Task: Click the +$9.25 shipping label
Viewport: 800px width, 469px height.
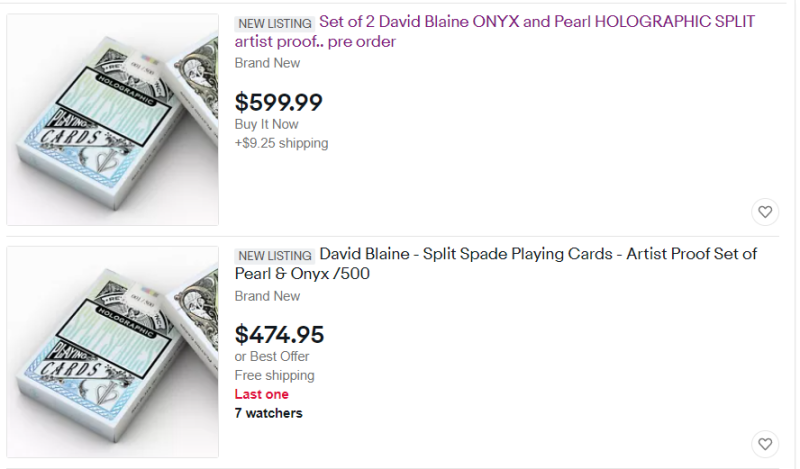Action: tap(281, 143)
